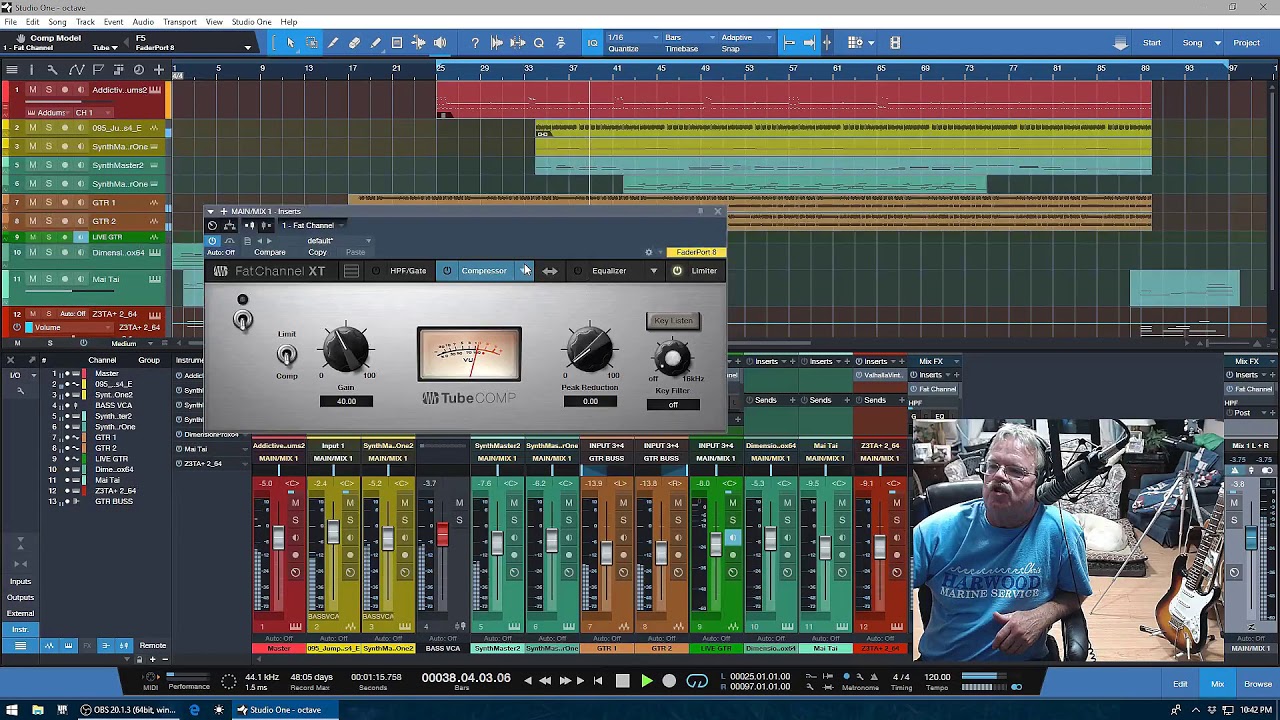
Task: Open the marker track flag icon
Action: click(x=97, y=69)
